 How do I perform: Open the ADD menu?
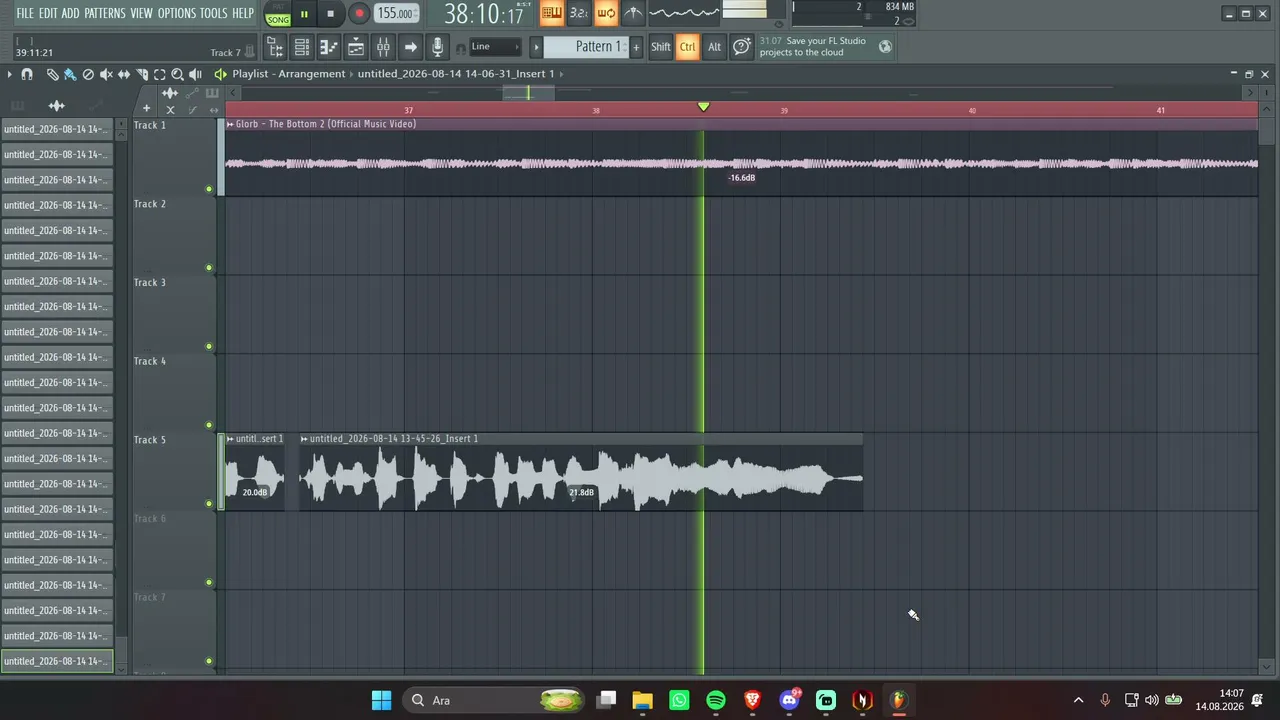click(x=70, y=13)
